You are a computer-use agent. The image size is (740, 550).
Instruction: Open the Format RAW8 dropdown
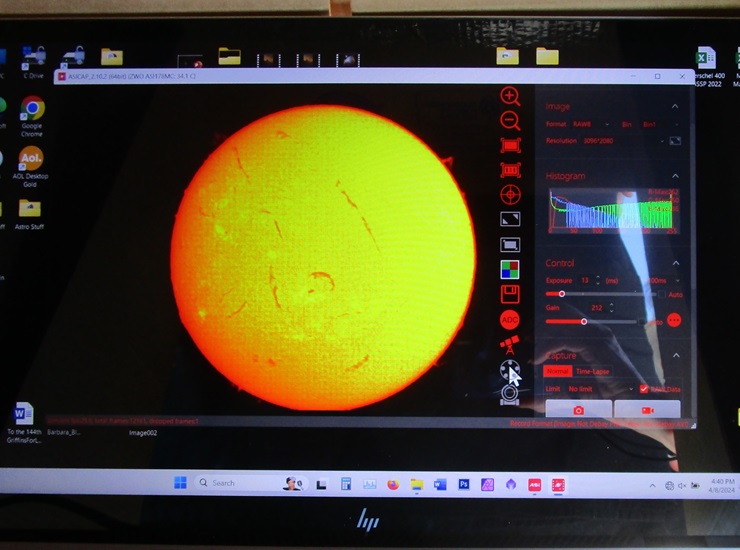(x=591, y=124)
